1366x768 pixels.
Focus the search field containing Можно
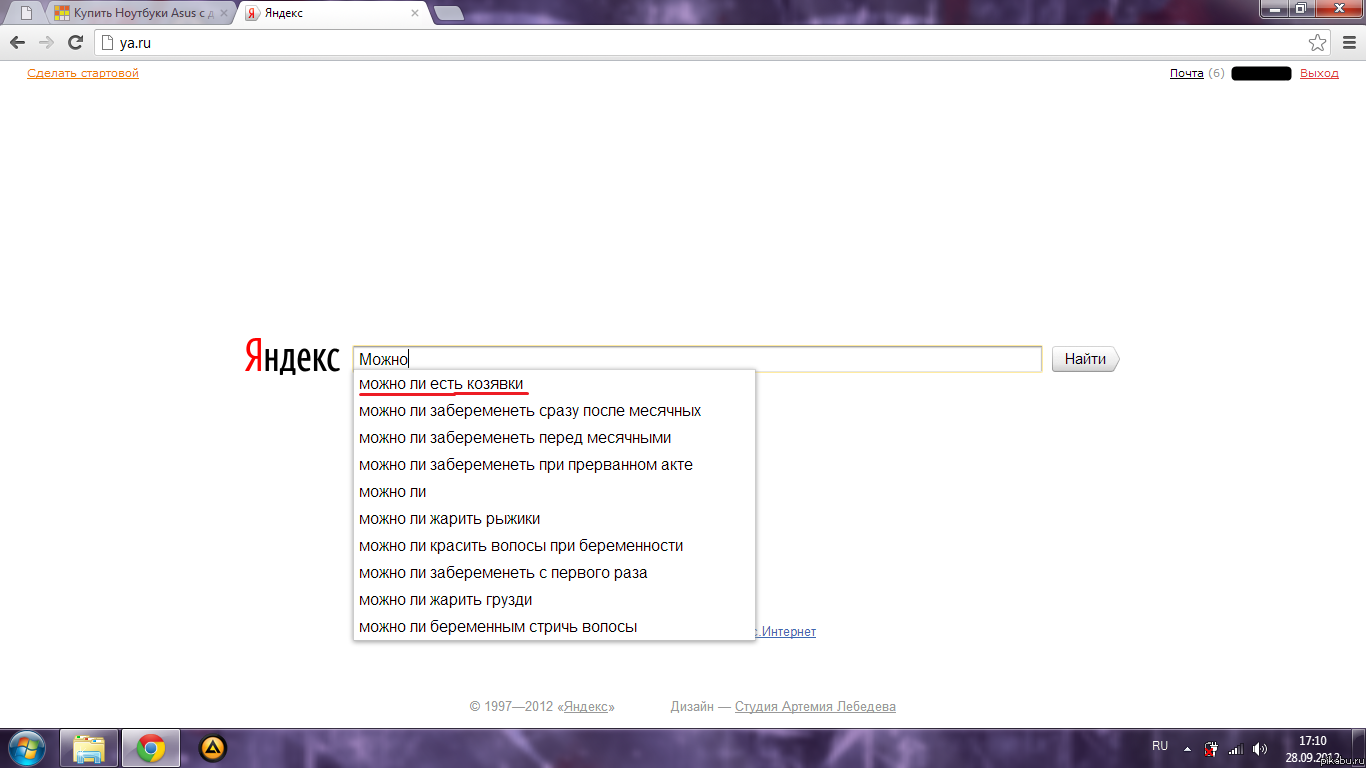click(697, 359)
